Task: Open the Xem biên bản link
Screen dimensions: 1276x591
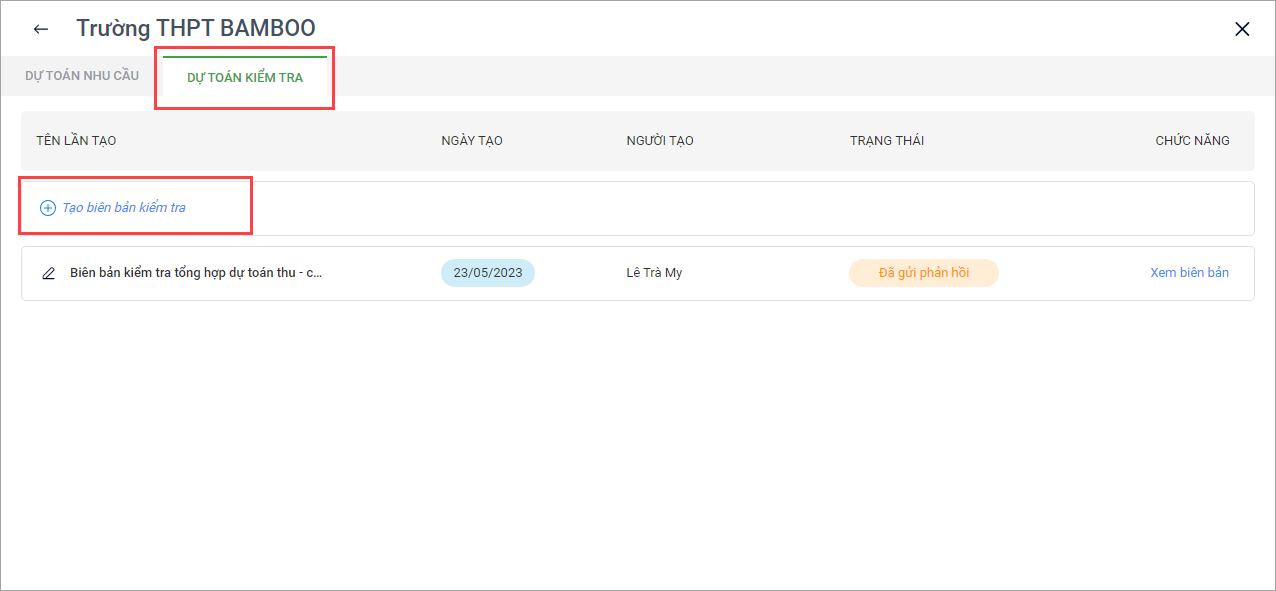Action: (x=1189, y=273)
